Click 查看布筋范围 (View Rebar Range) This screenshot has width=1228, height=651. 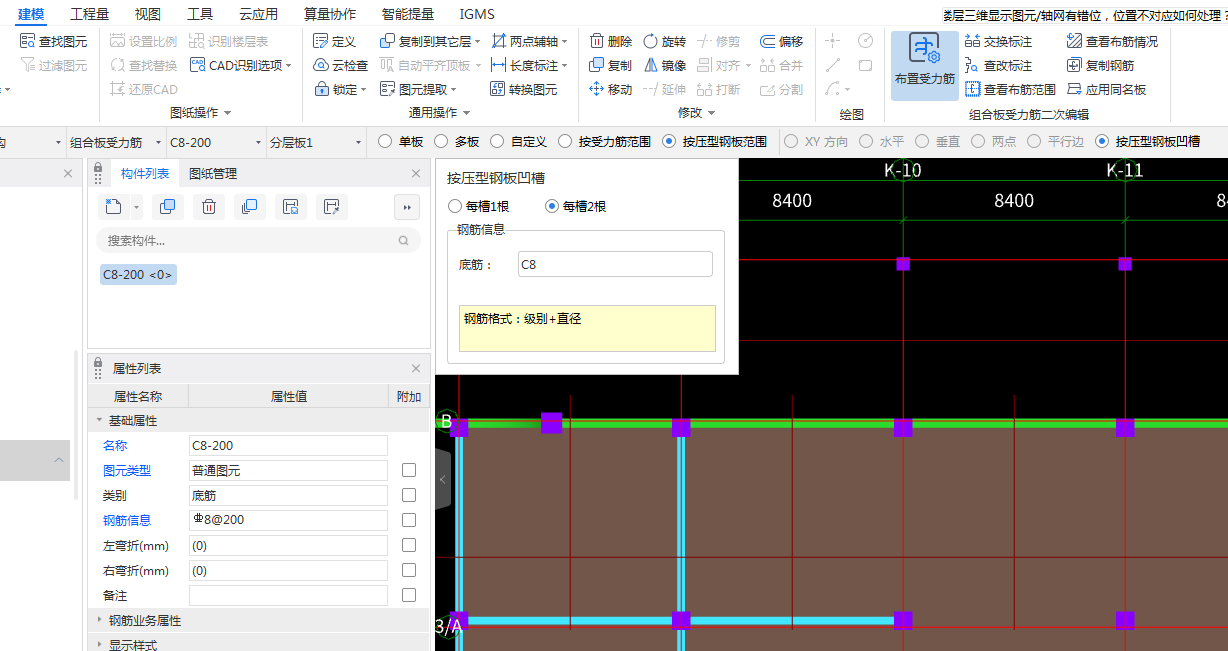point(1010,89)
